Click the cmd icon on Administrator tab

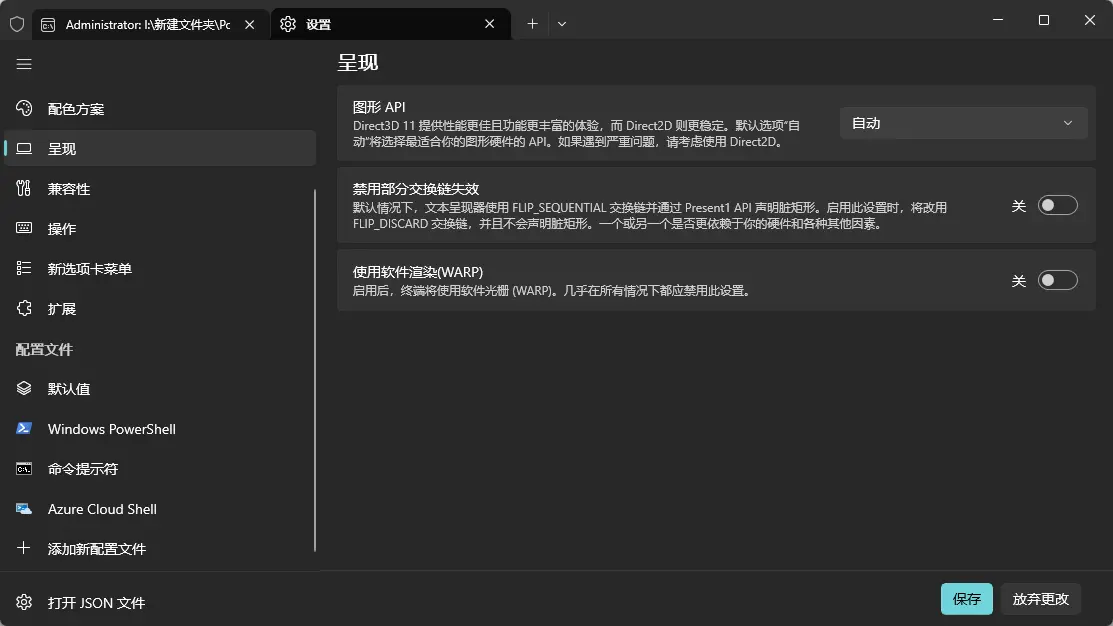48,25
